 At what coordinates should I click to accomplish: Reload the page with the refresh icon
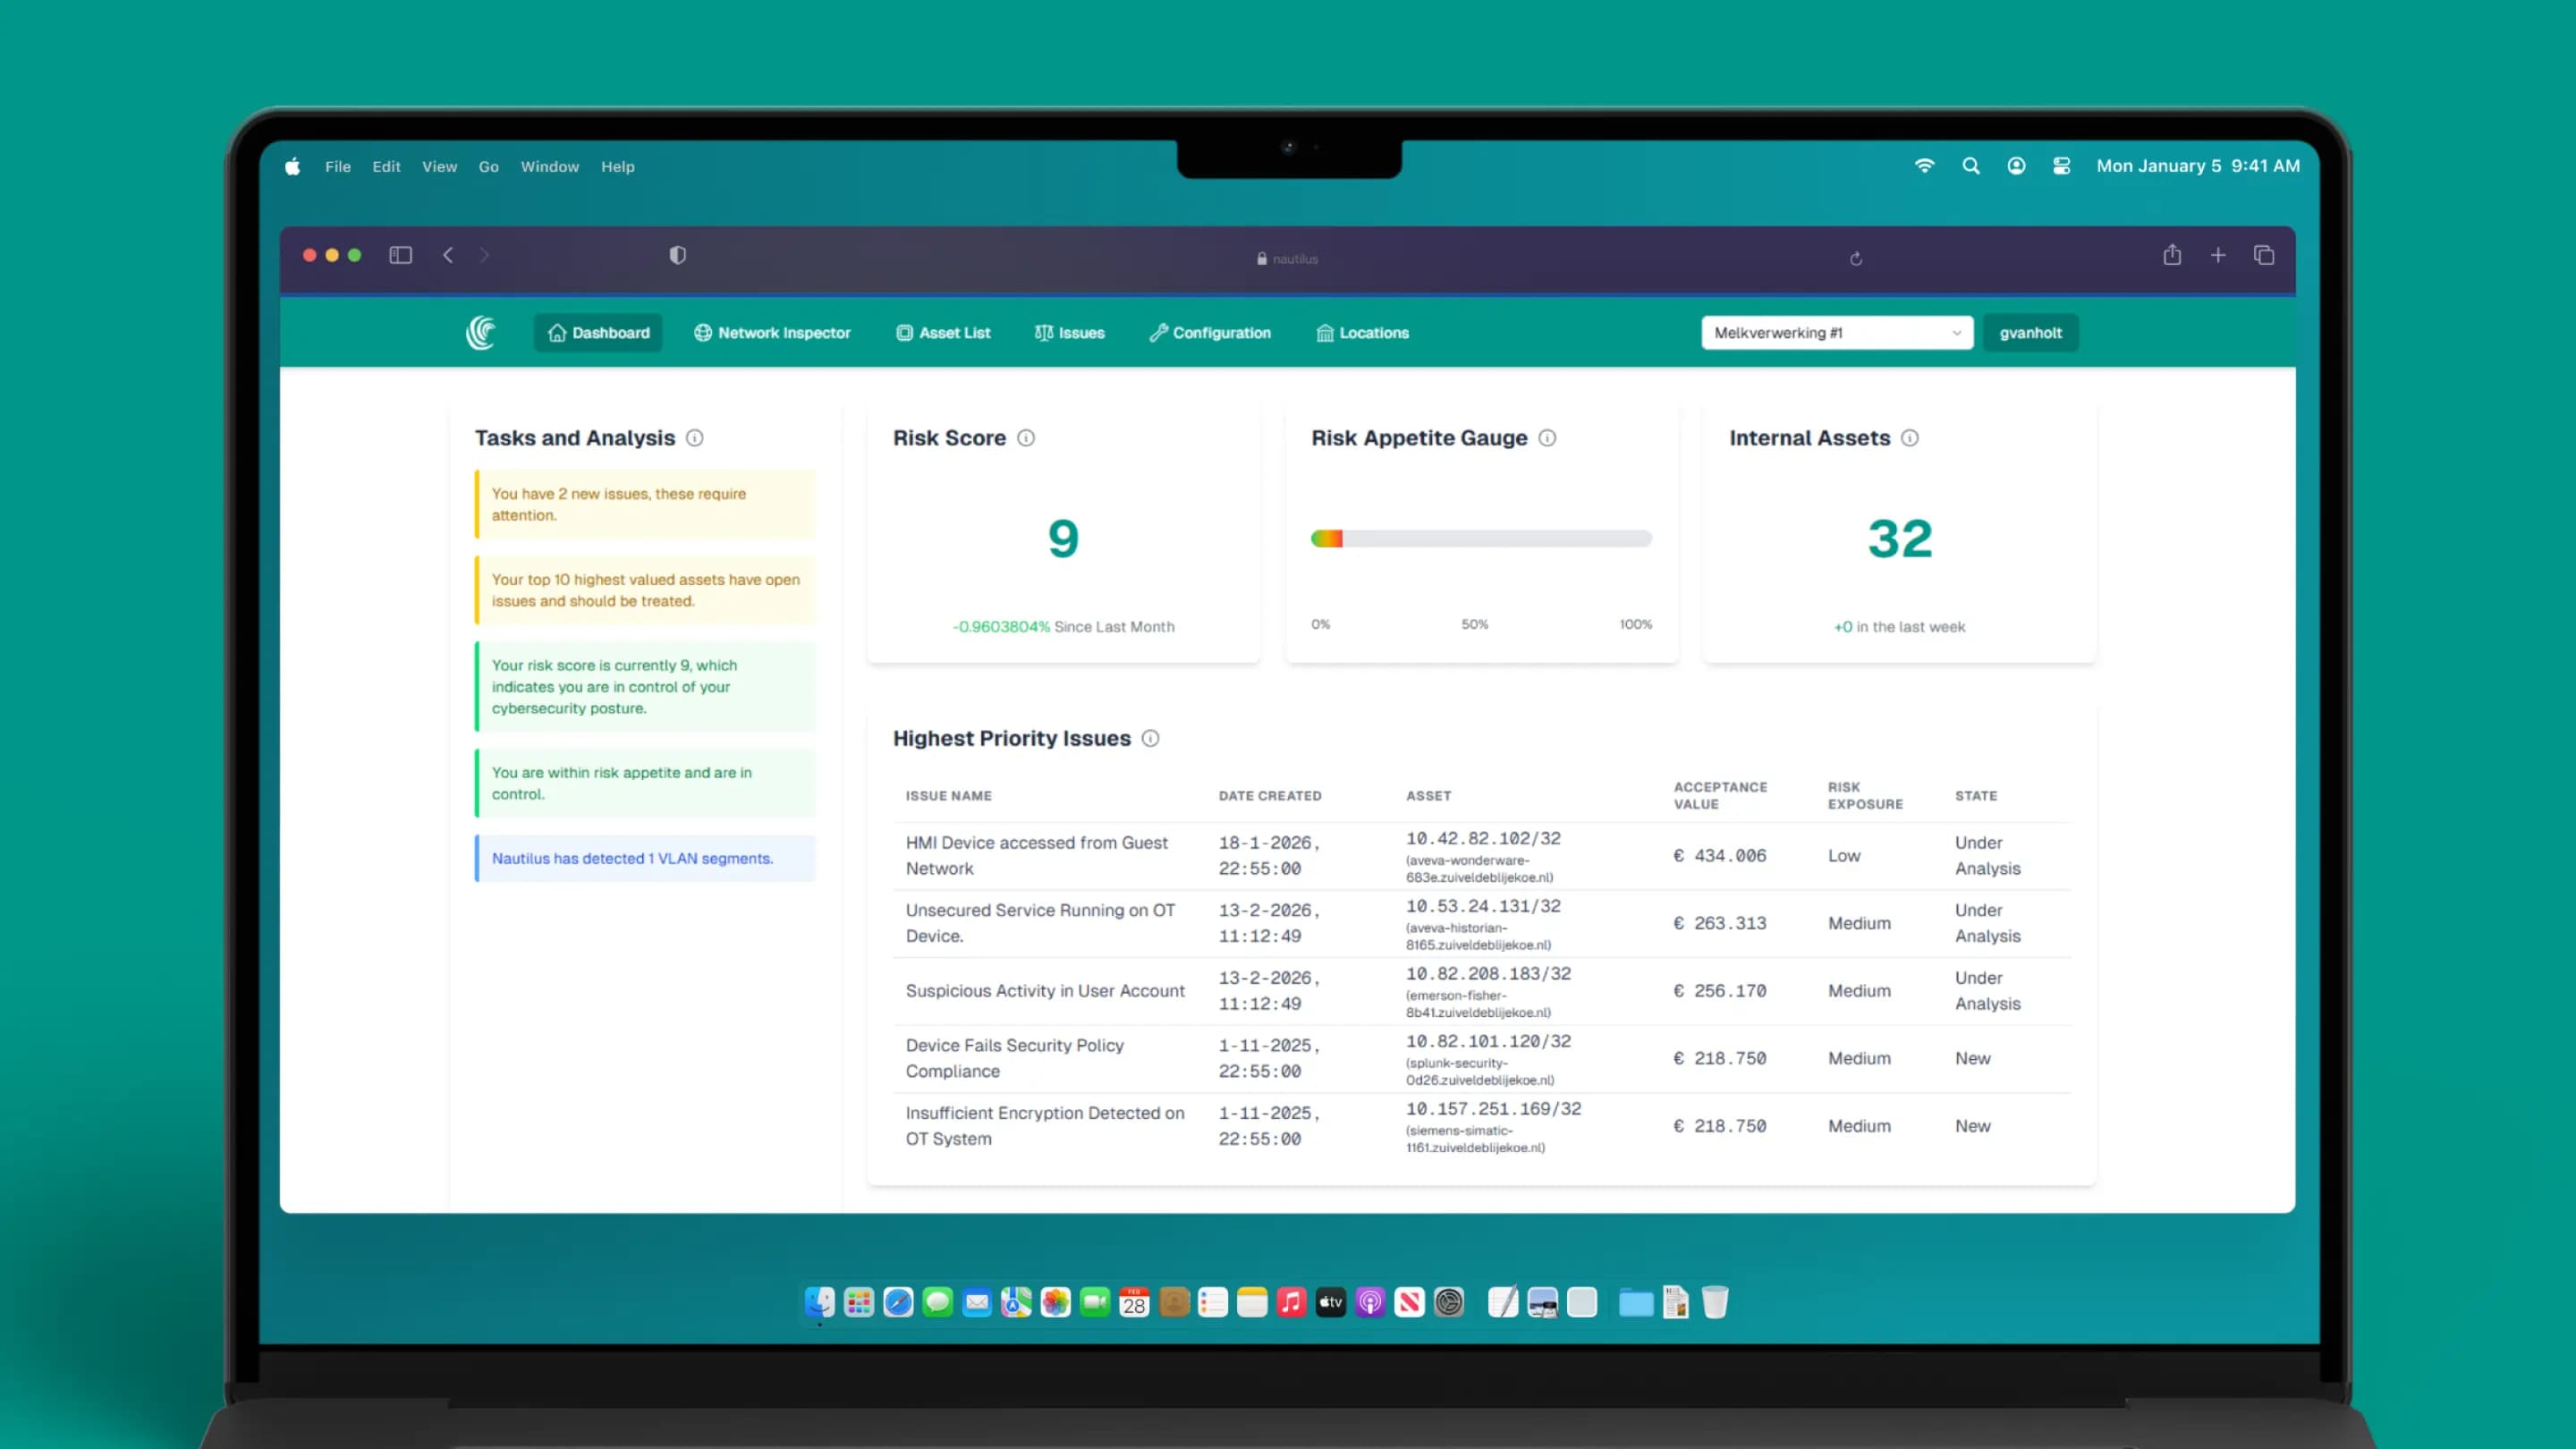click(x=1856, y=259)
